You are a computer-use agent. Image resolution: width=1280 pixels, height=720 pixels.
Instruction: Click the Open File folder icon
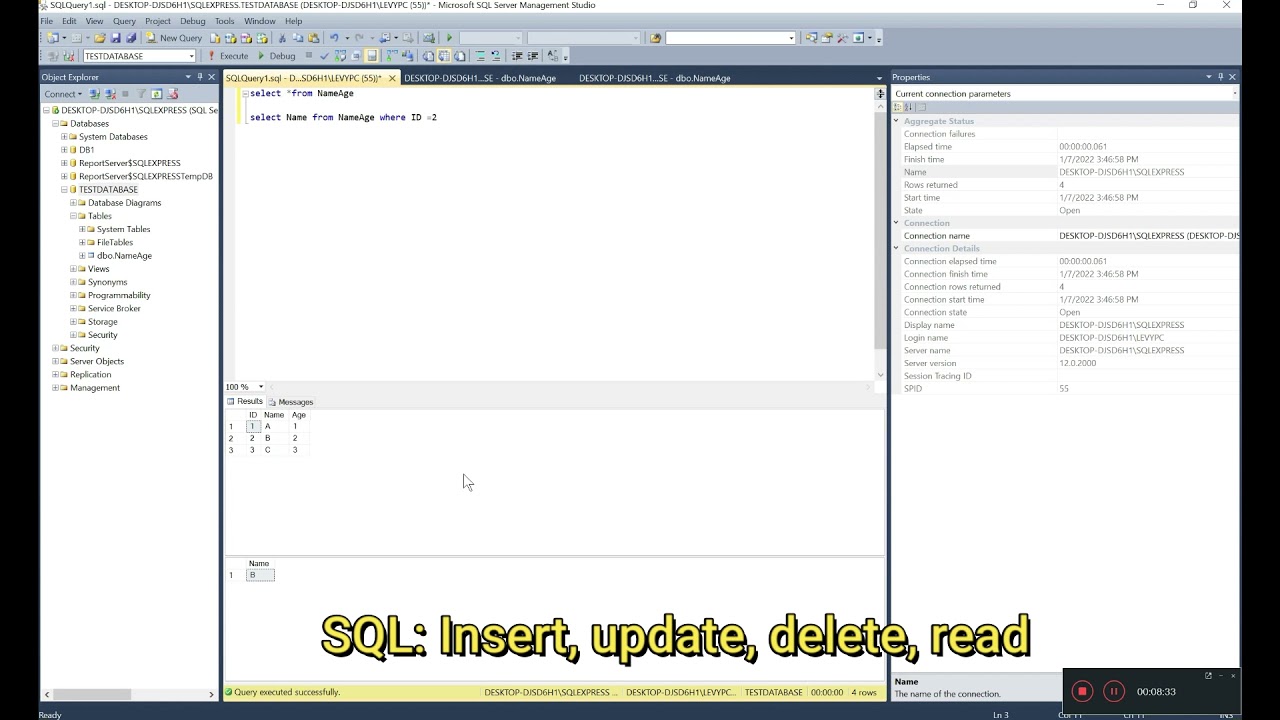point(100,38)
